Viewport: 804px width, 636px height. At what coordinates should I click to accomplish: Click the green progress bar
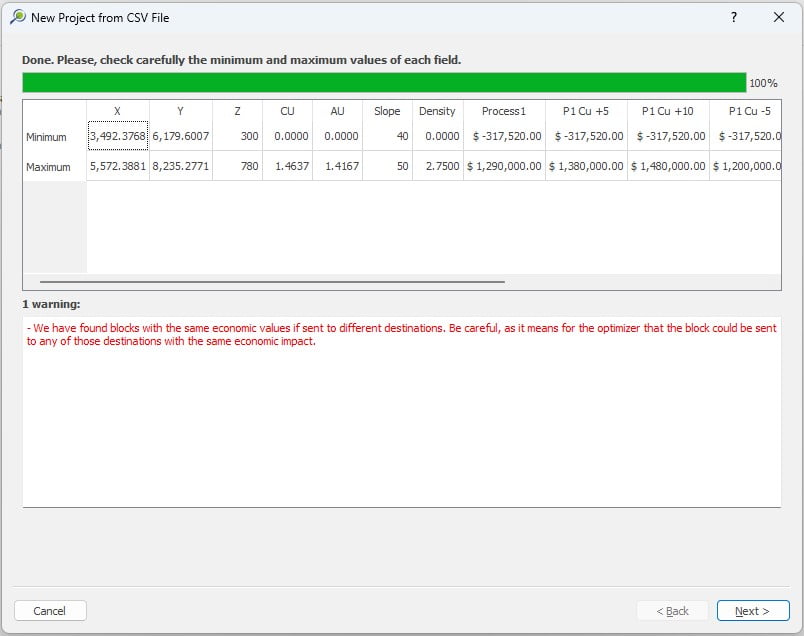(384, 82)
